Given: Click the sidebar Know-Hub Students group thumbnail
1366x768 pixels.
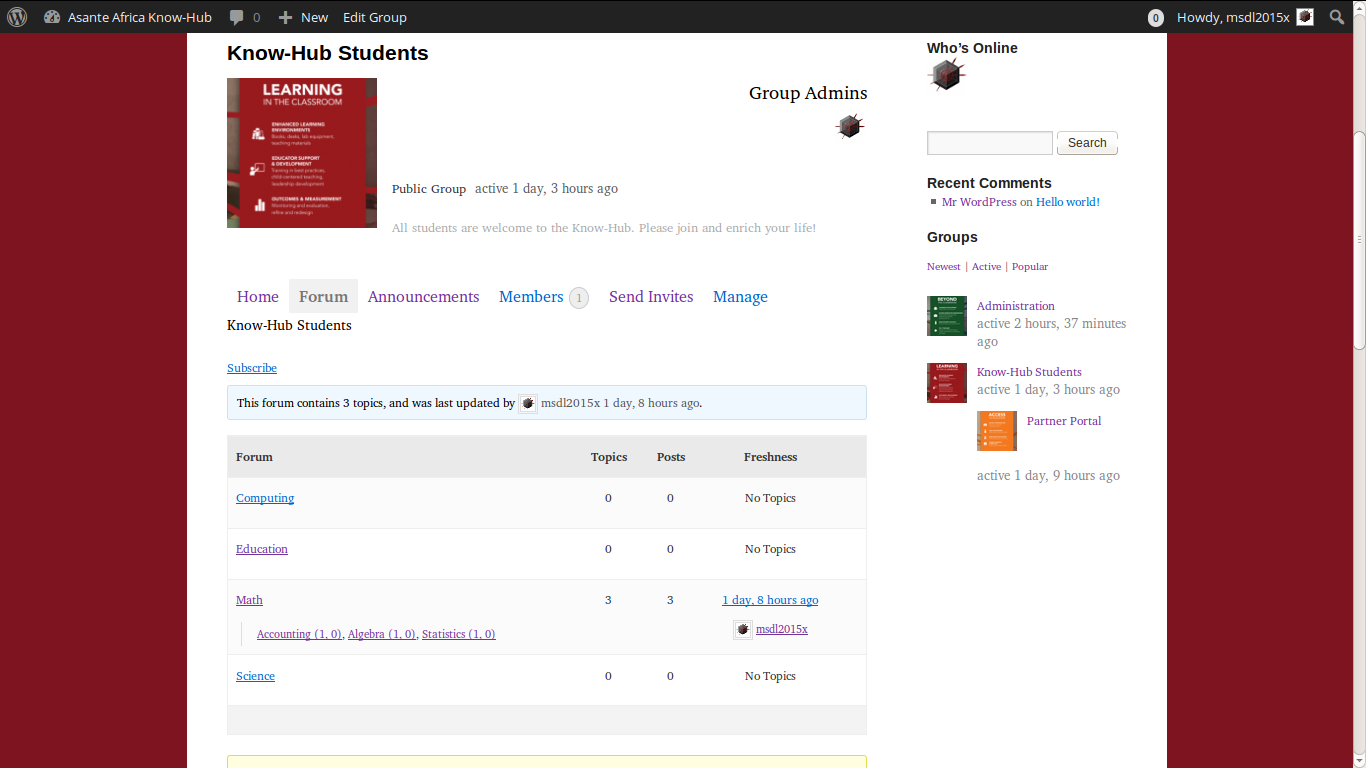Looking at the screenshot, I should pyautogui.click(x=947, y=383).
